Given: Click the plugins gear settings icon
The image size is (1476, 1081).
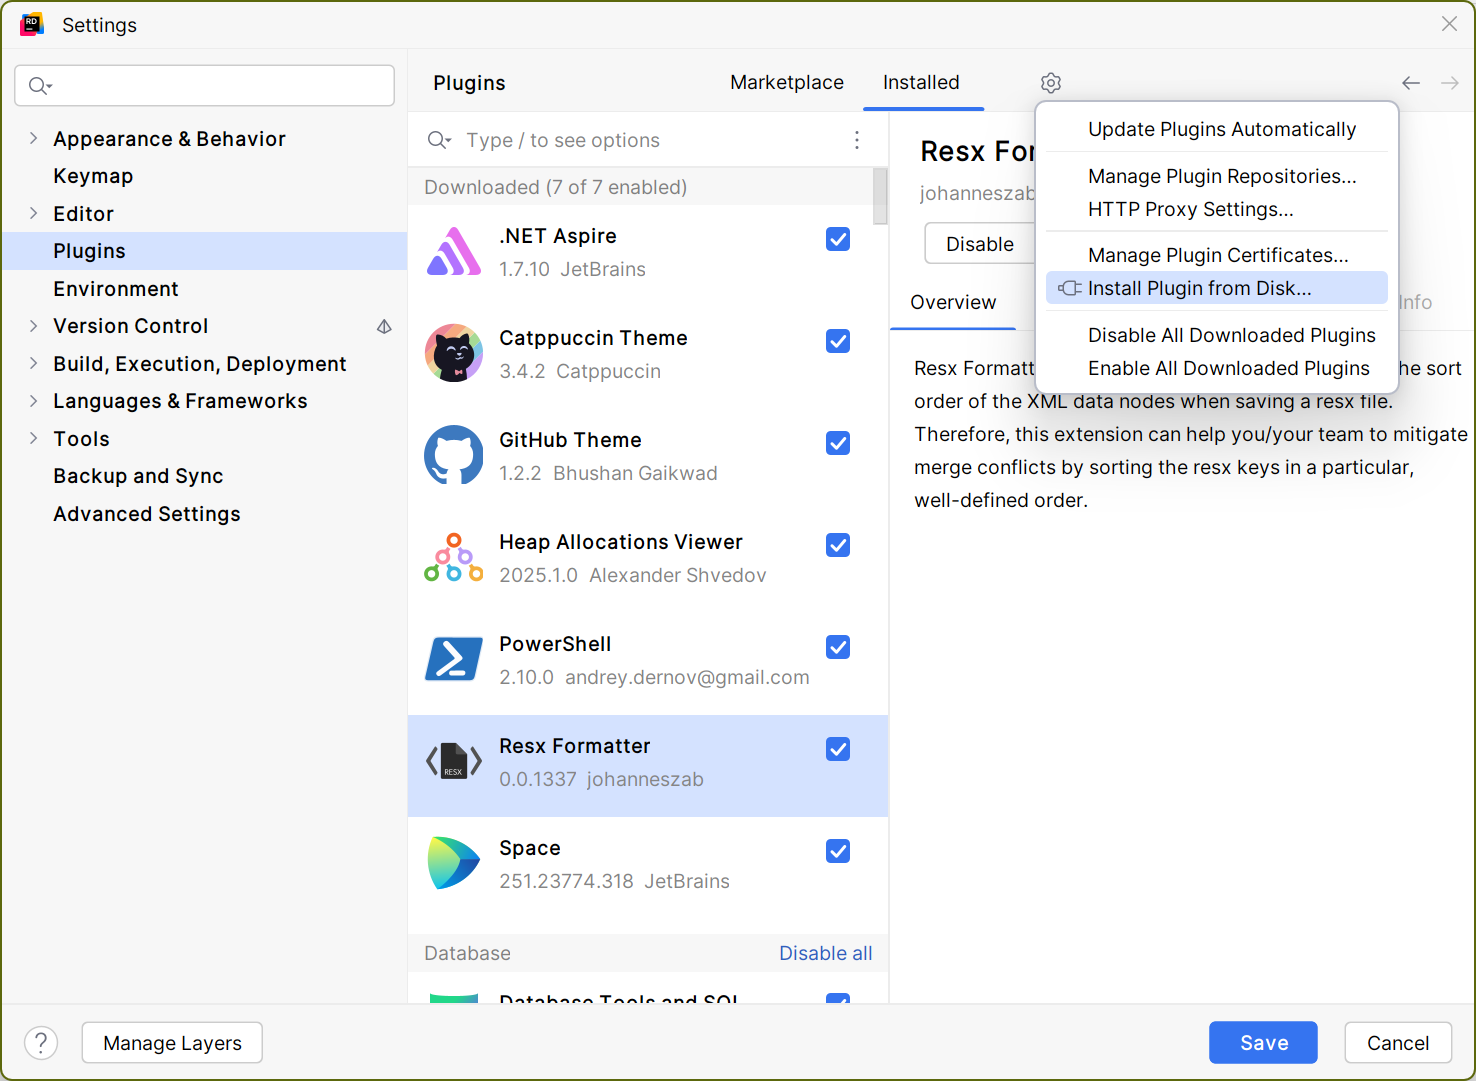Looking at the screenshot, I should point(1050,83).
